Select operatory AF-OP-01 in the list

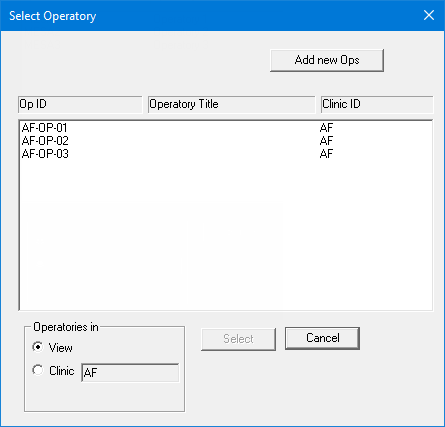pyautogui.click(x=226, y=128)
